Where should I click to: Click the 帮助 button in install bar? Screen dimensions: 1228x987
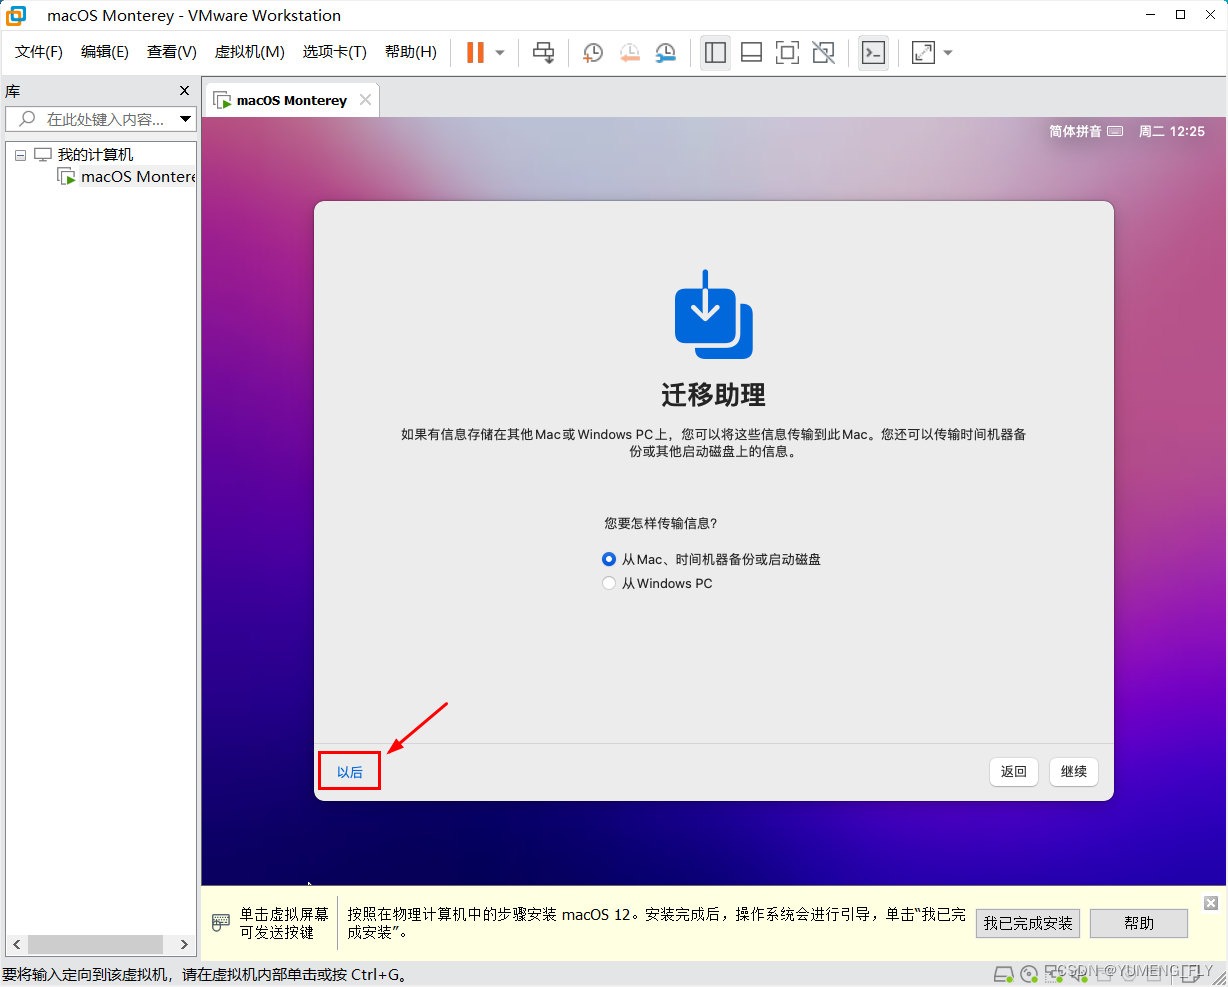pos(1139,923)
